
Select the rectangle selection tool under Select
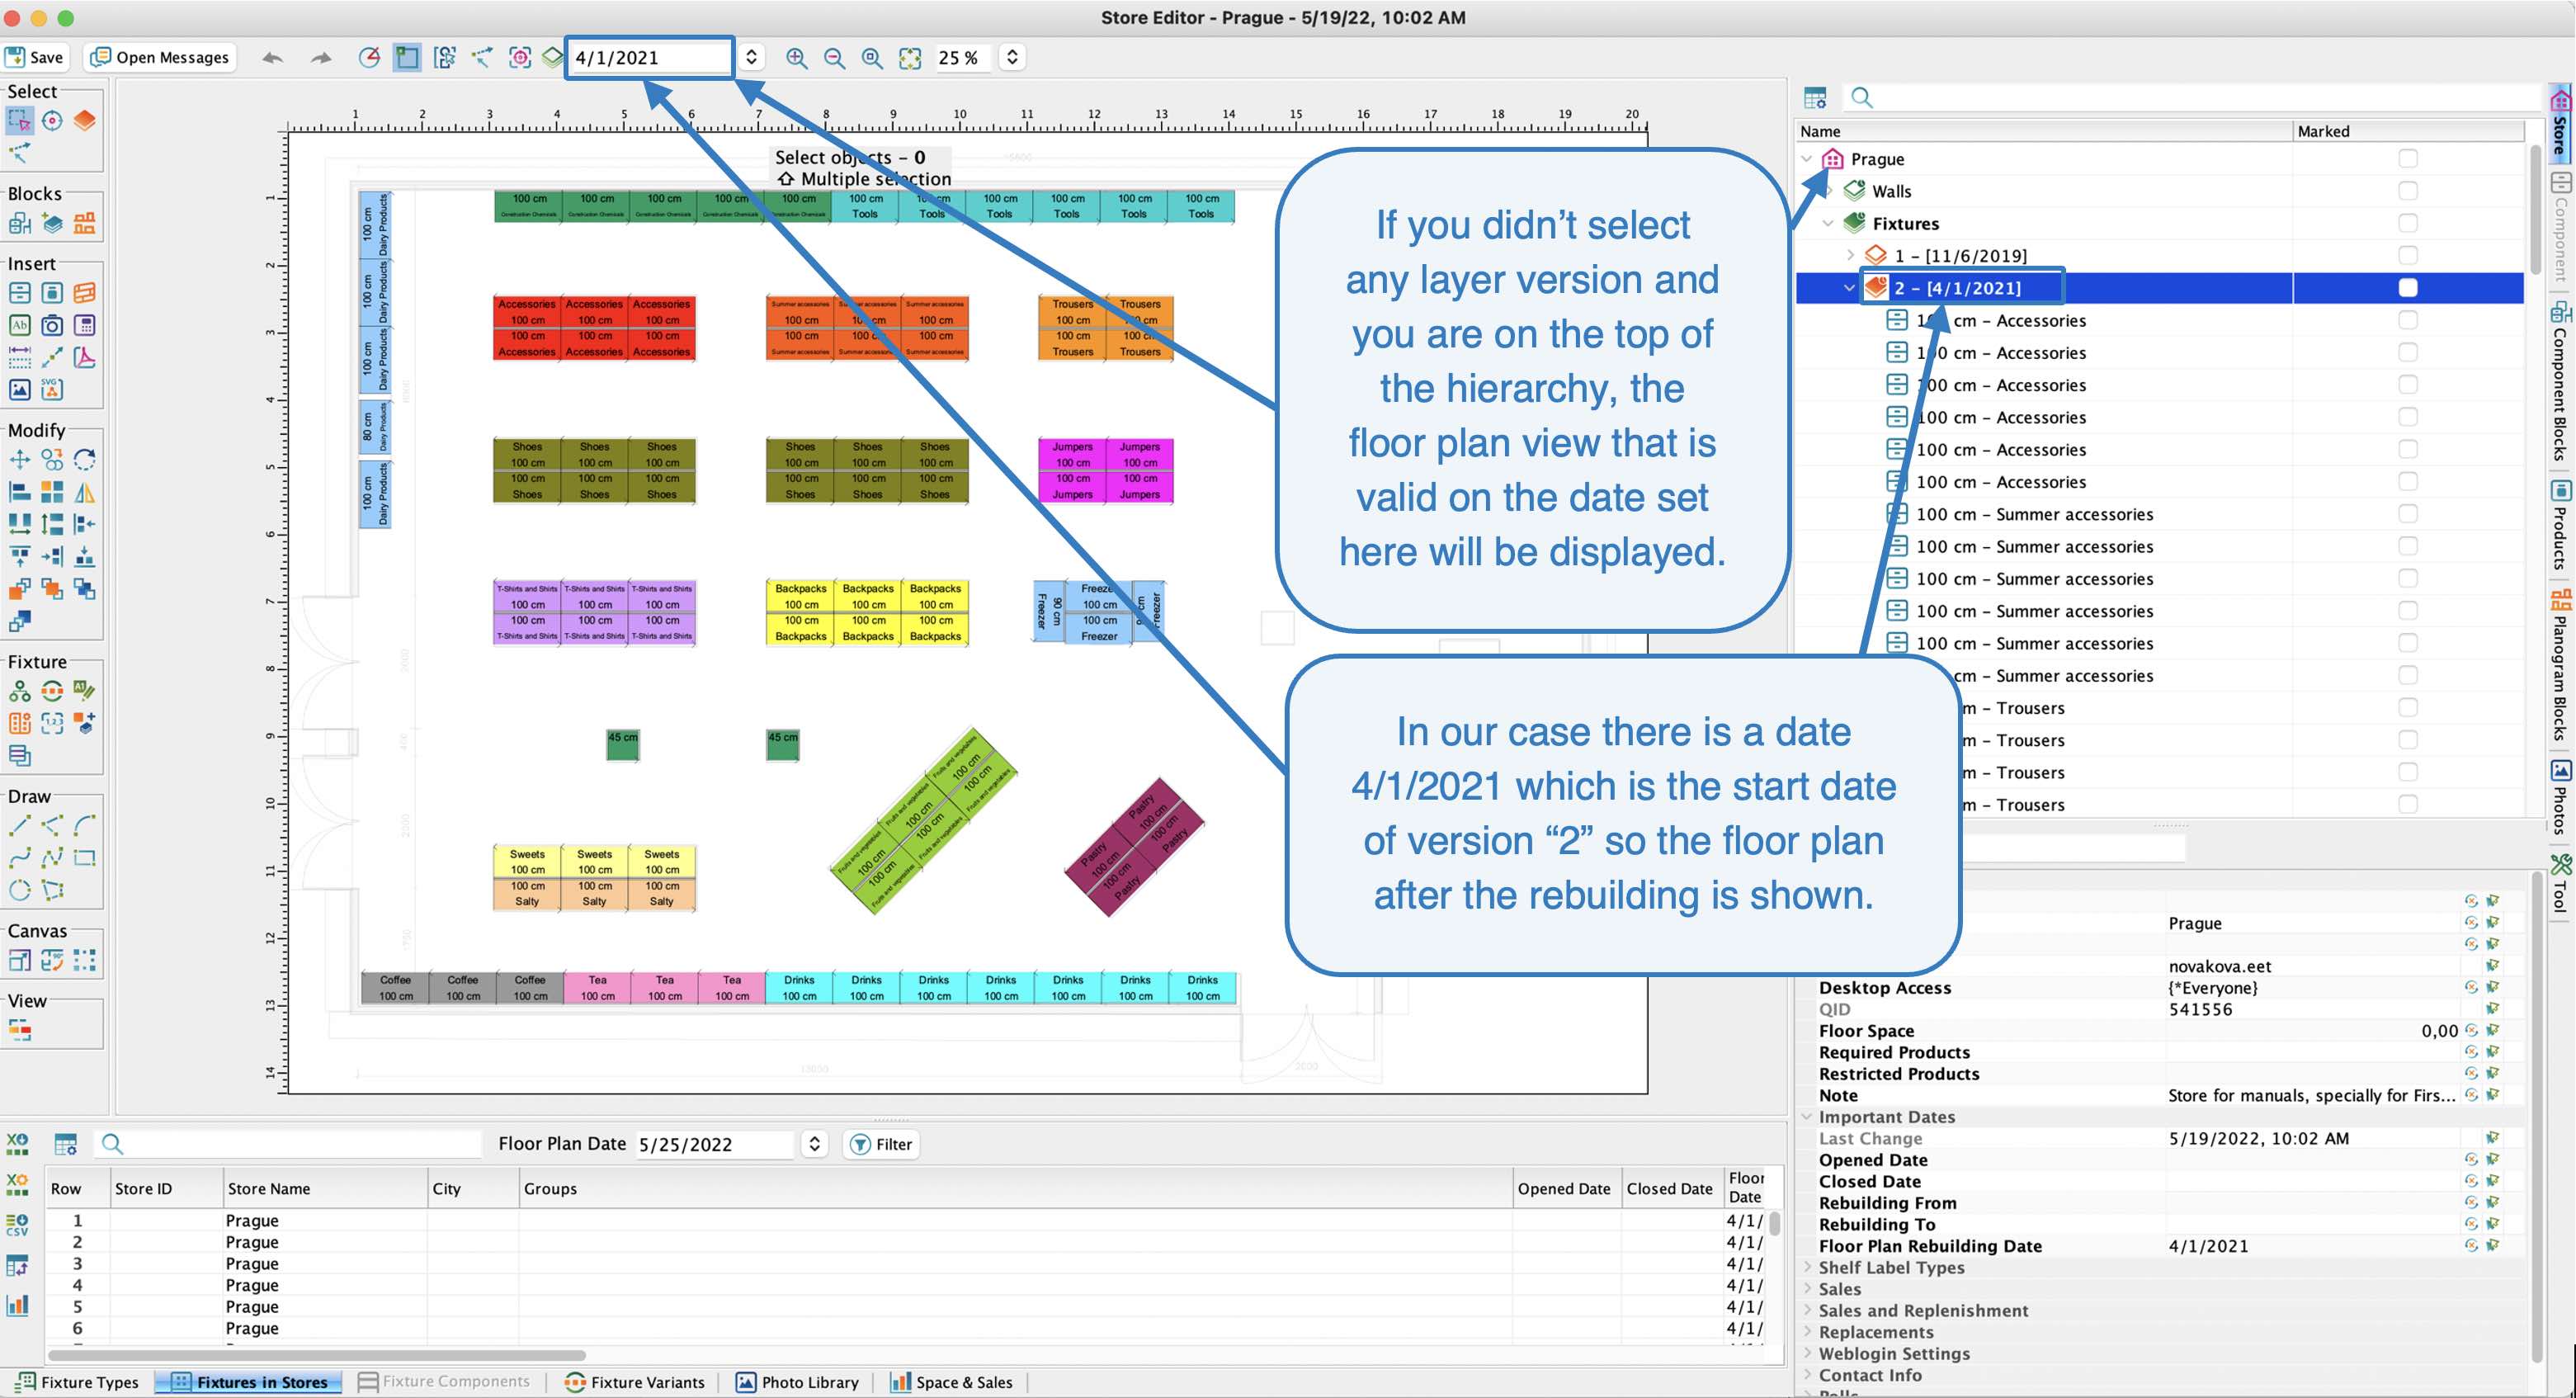pos(19,121)
